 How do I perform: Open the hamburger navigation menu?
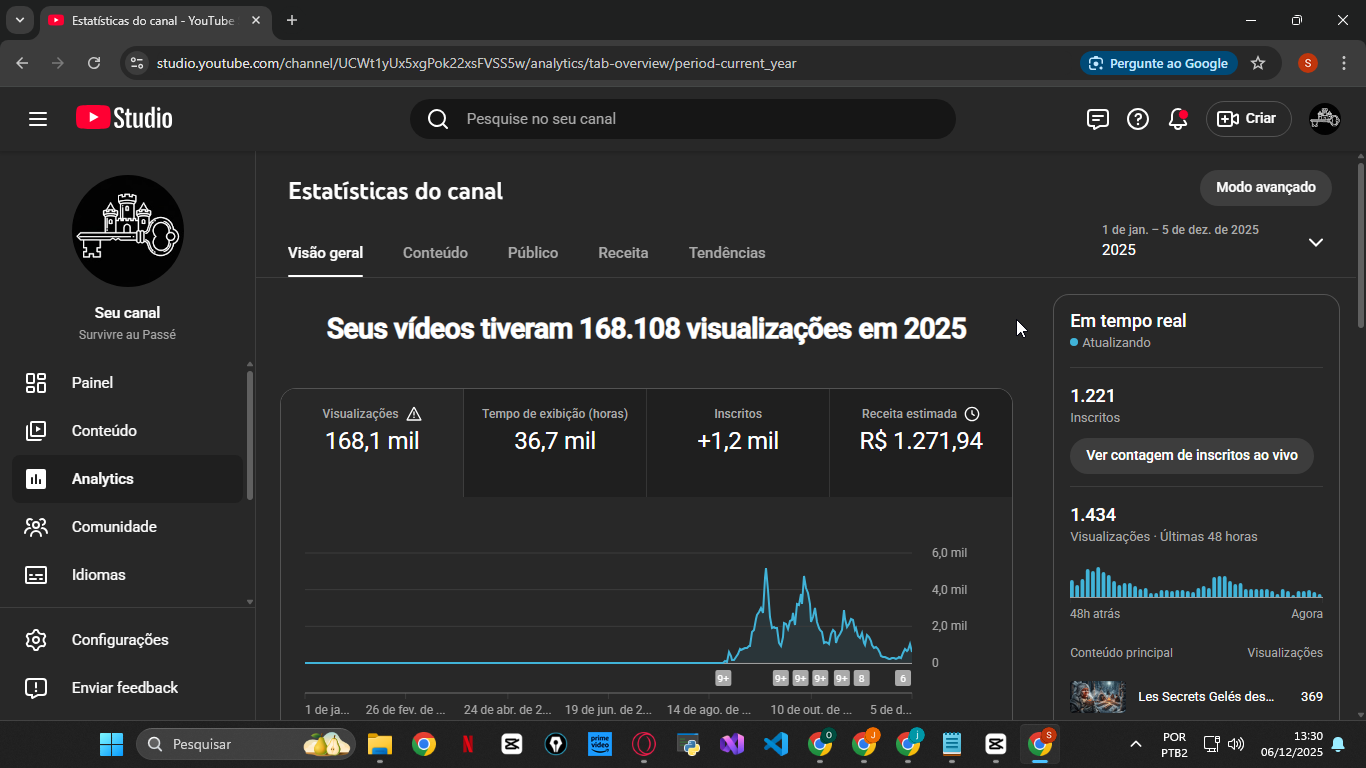pyautogui.click(x=38, y=119)
